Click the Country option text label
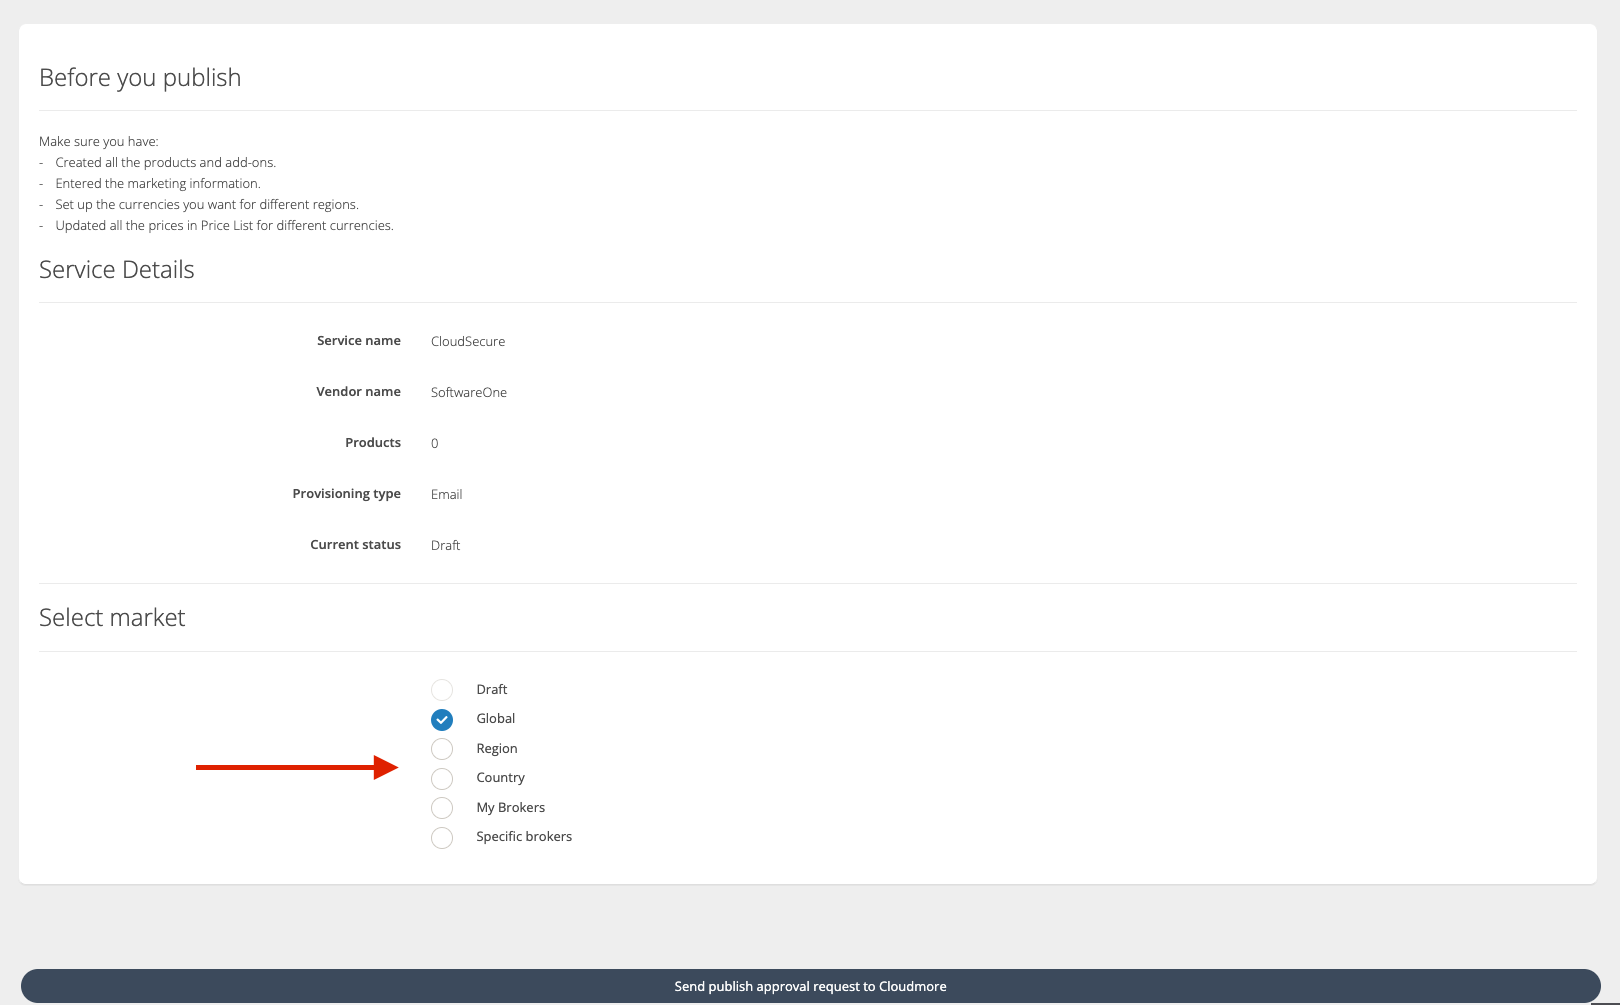Viewport: 1620px width, 1005px height. [500, 777]
